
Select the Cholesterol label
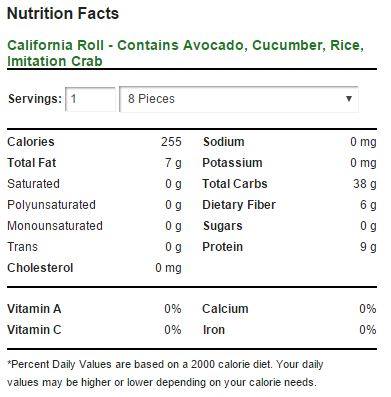point(40,268)
